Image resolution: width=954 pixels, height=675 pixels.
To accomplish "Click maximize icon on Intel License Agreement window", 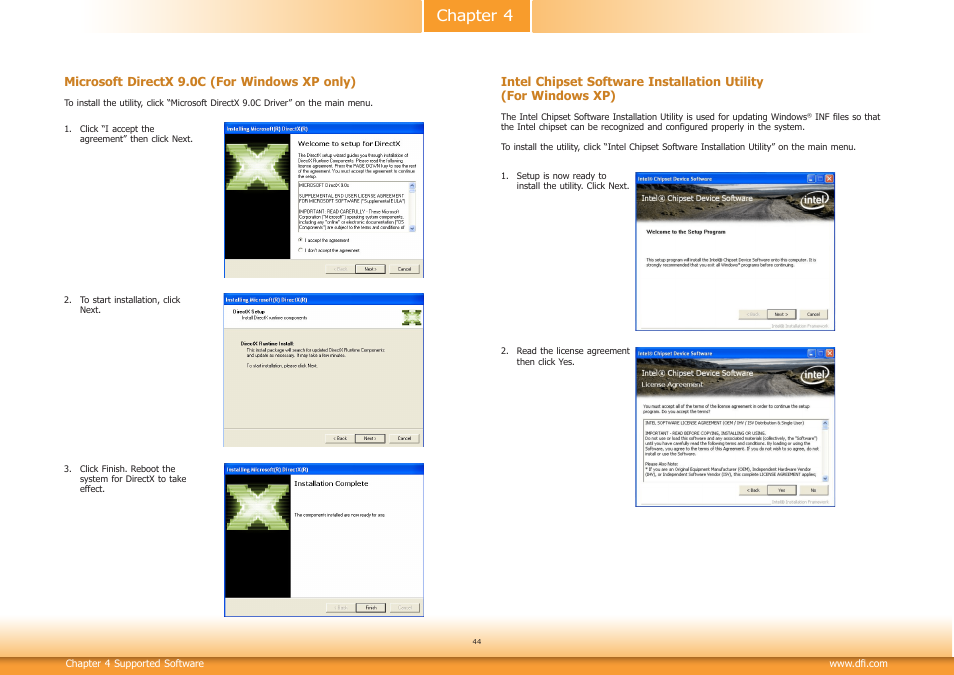I will tap(820, 353).
